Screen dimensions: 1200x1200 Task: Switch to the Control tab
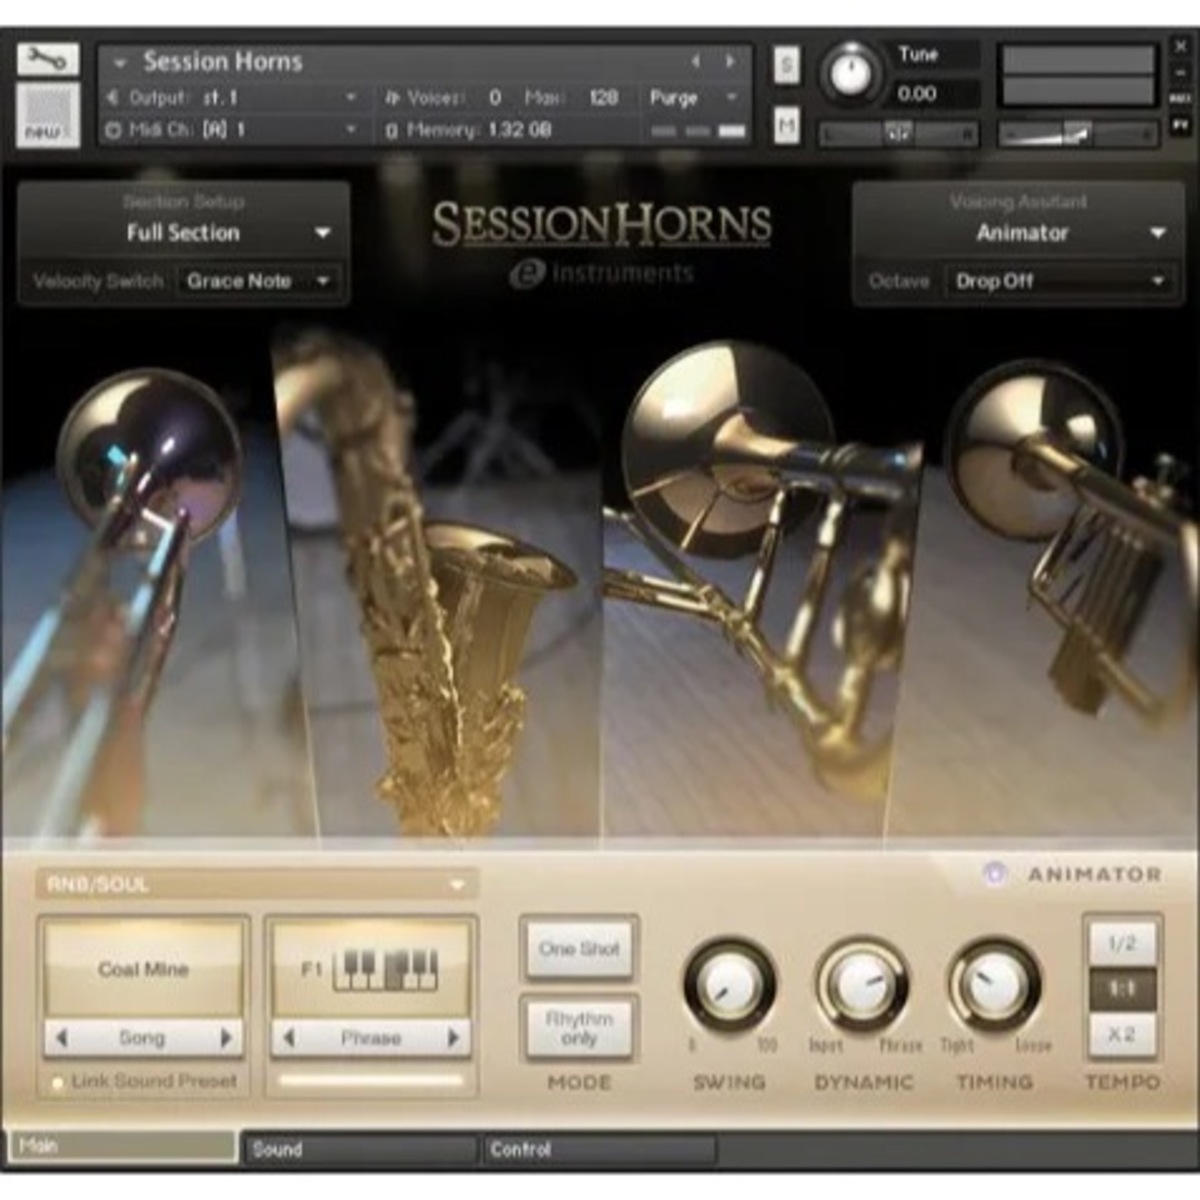pos(598,1149)
